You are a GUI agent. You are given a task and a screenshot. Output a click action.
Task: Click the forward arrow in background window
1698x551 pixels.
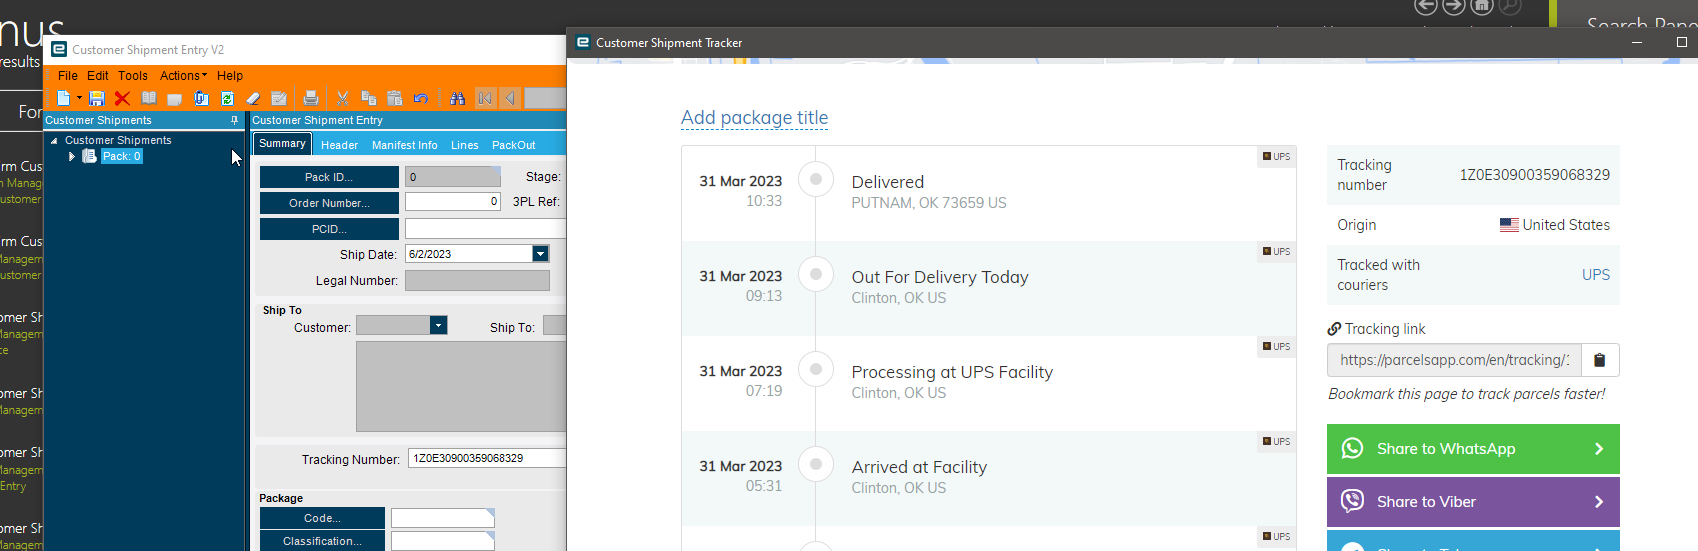(1454, 6)
